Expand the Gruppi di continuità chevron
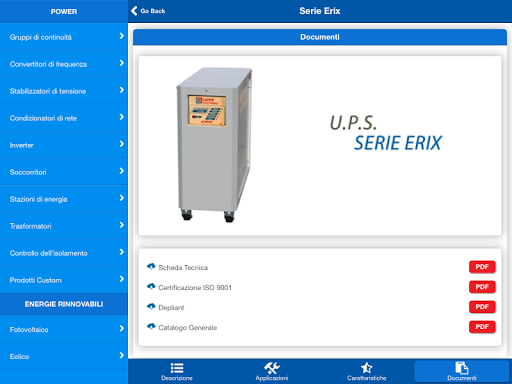The height and width of the screenshot is (384, 512). (x=122, y=36)
